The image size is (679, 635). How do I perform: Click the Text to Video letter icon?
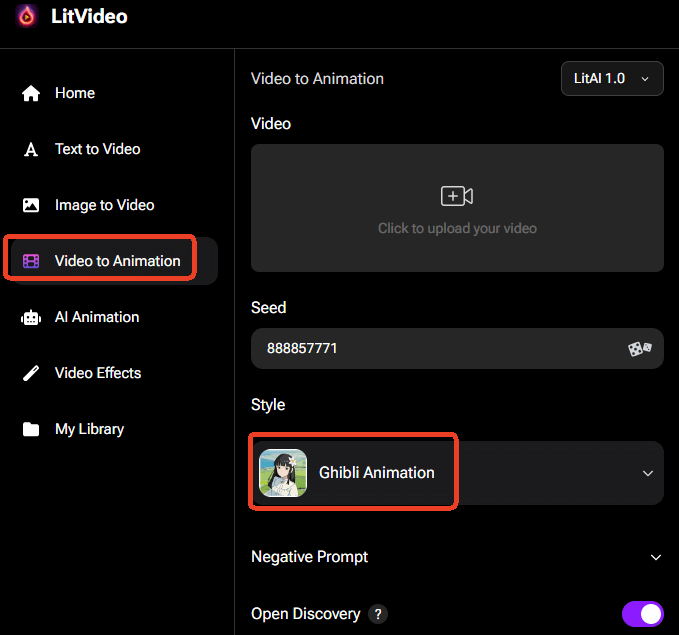[x=31, y=149]
